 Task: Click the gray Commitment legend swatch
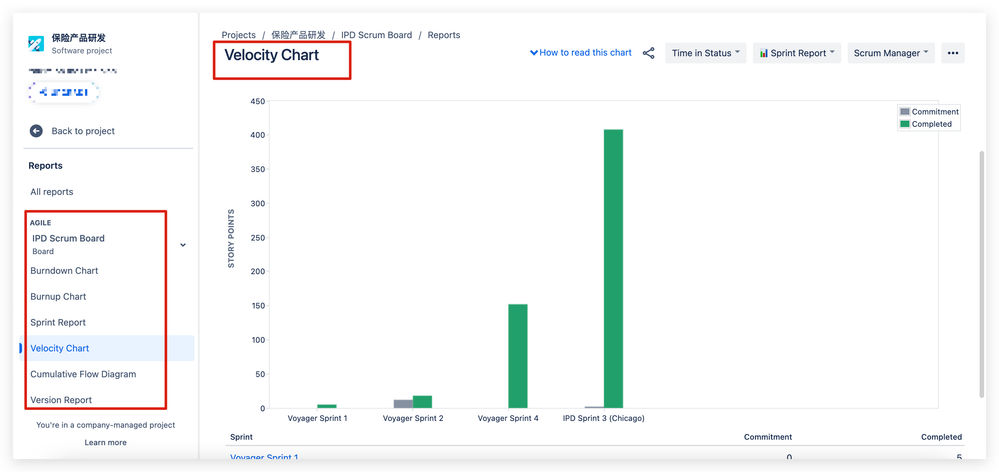[x=904, y=111]
